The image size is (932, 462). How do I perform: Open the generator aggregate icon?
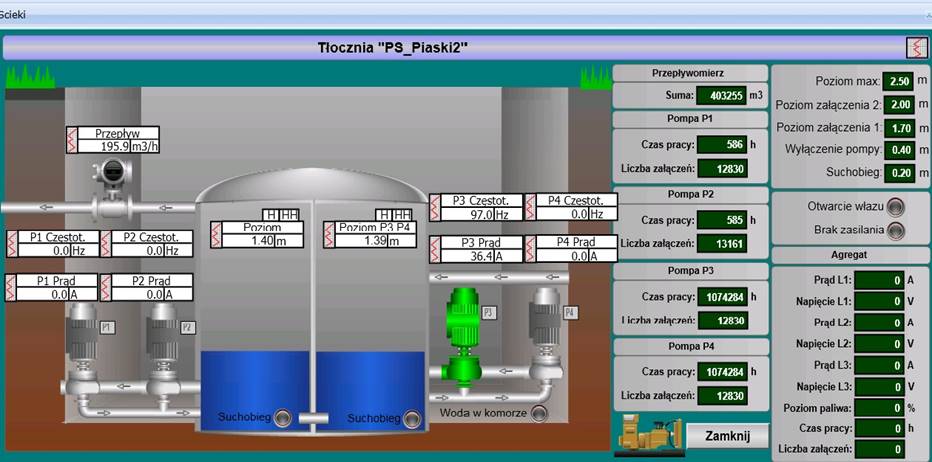coord(648,434)
